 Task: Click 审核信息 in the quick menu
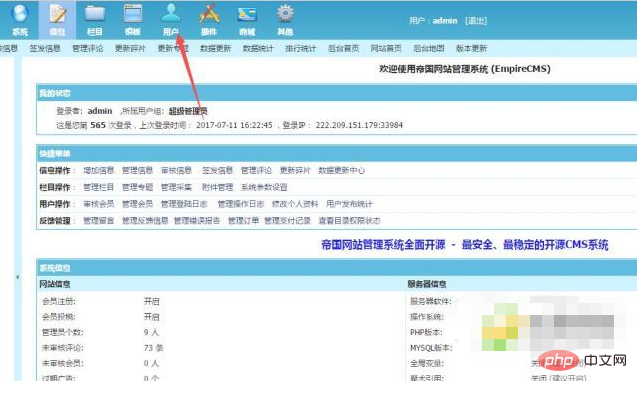pyautogui.click(x=176, y=171)
